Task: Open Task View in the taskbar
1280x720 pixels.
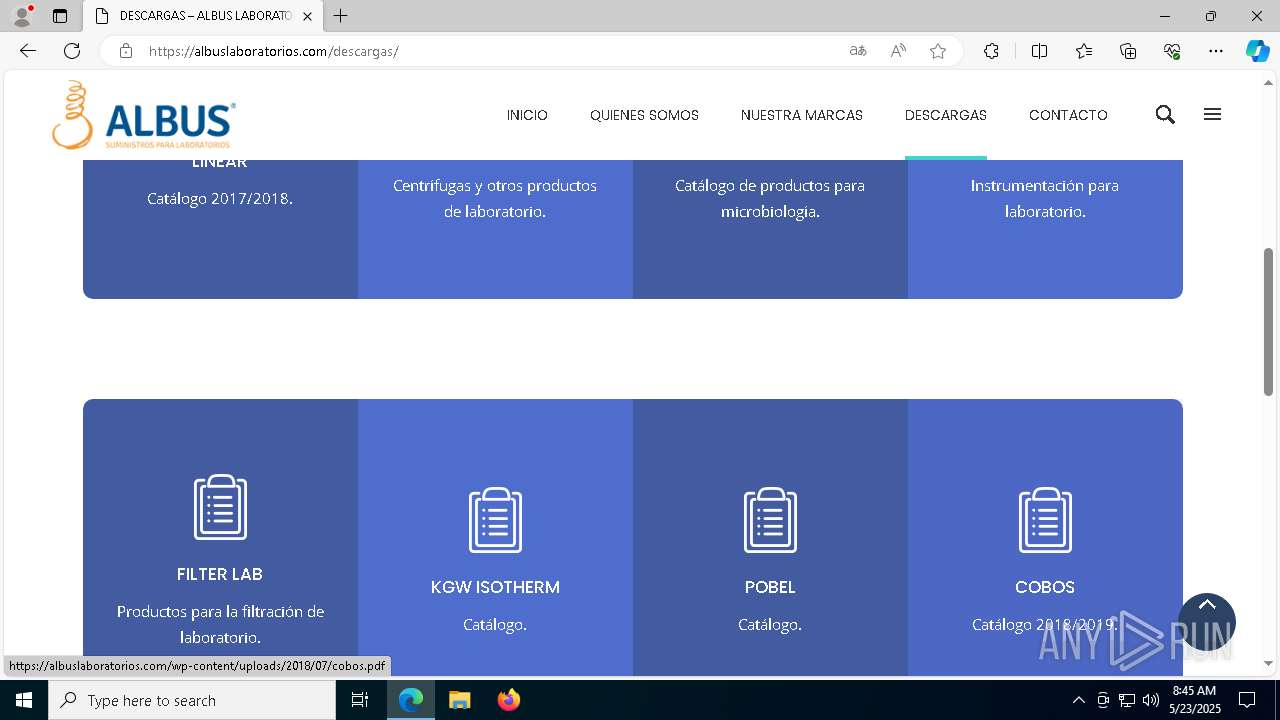Action: click(x=360, y=700)
